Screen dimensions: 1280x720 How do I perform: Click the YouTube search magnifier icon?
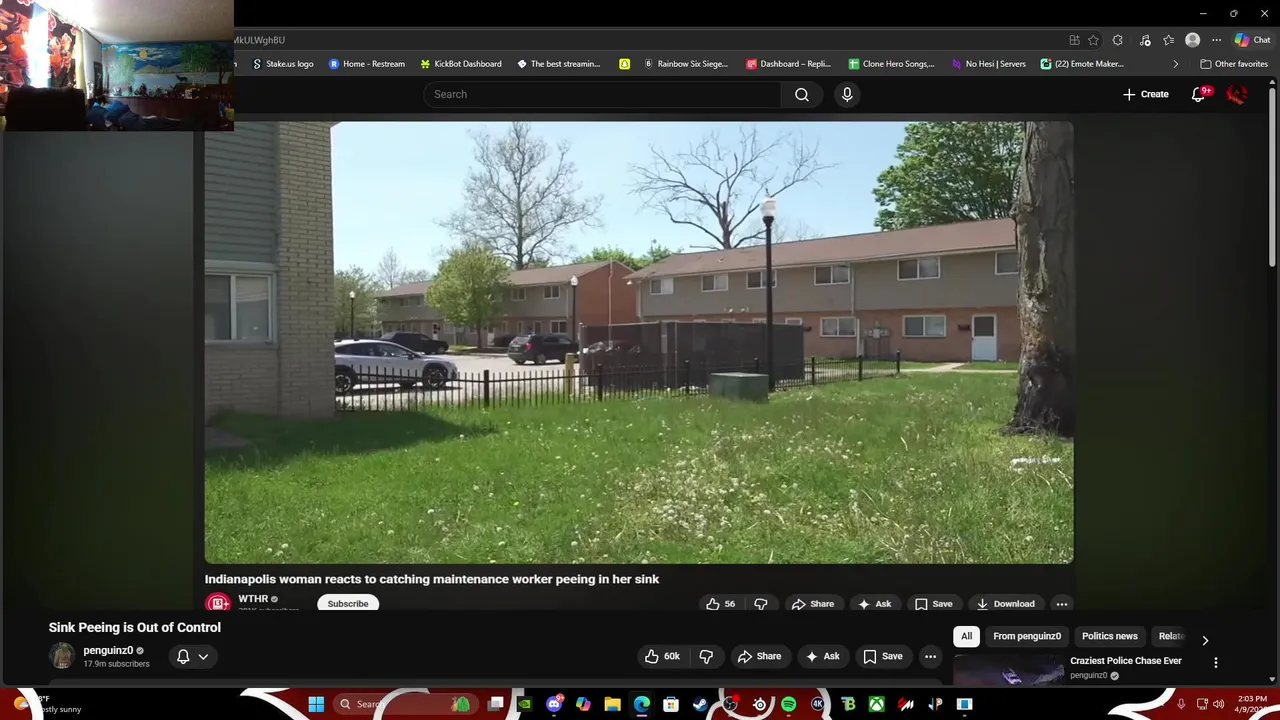[802, 94]
